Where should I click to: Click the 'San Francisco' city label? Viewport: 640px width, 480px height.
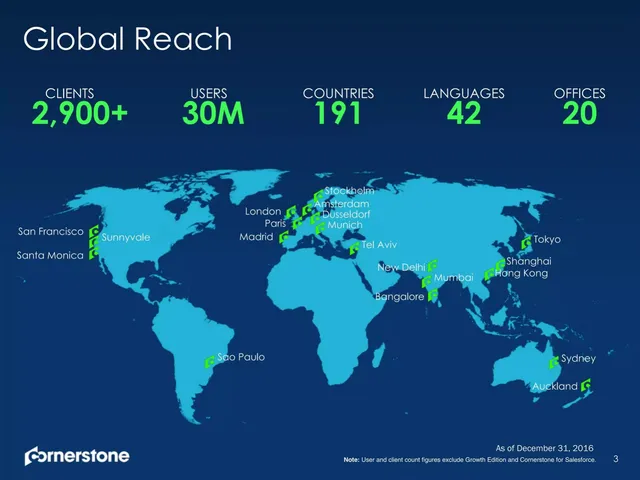click(x=51, y=231)
